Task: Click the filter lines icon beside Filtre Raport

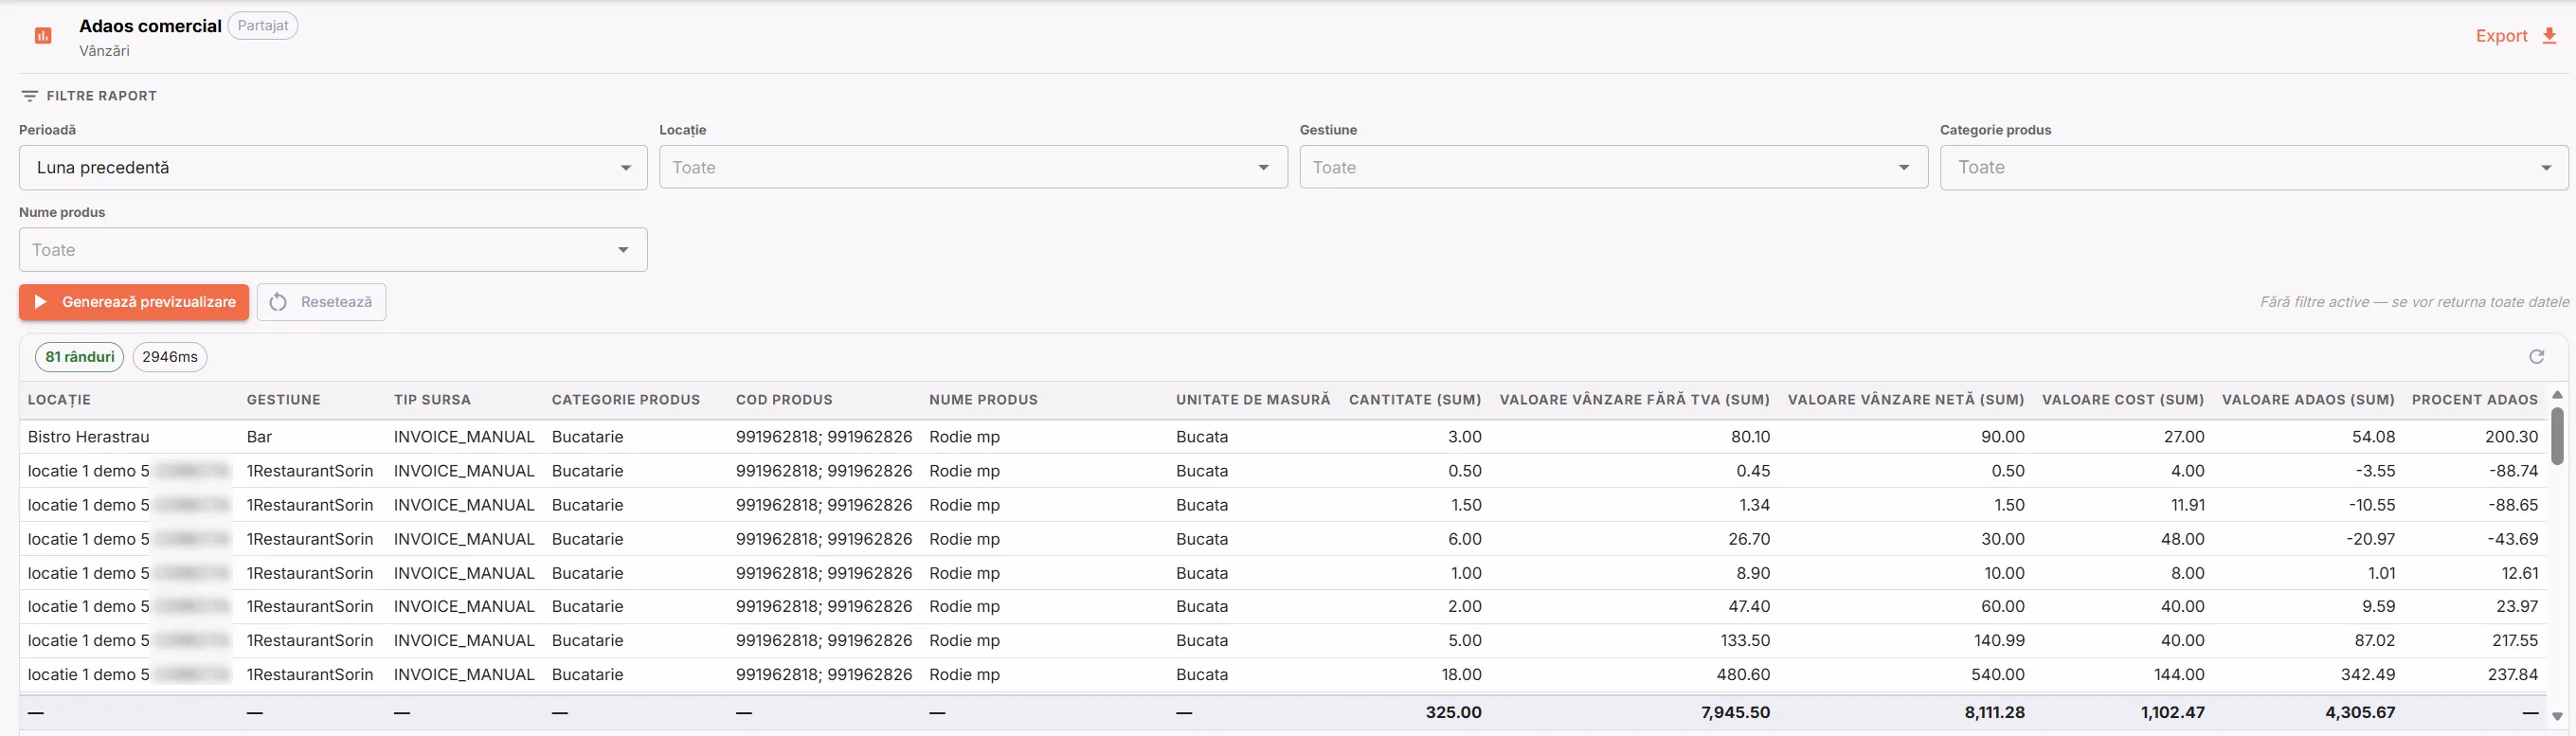Action: pyautogui.click(x=30, y=96)
